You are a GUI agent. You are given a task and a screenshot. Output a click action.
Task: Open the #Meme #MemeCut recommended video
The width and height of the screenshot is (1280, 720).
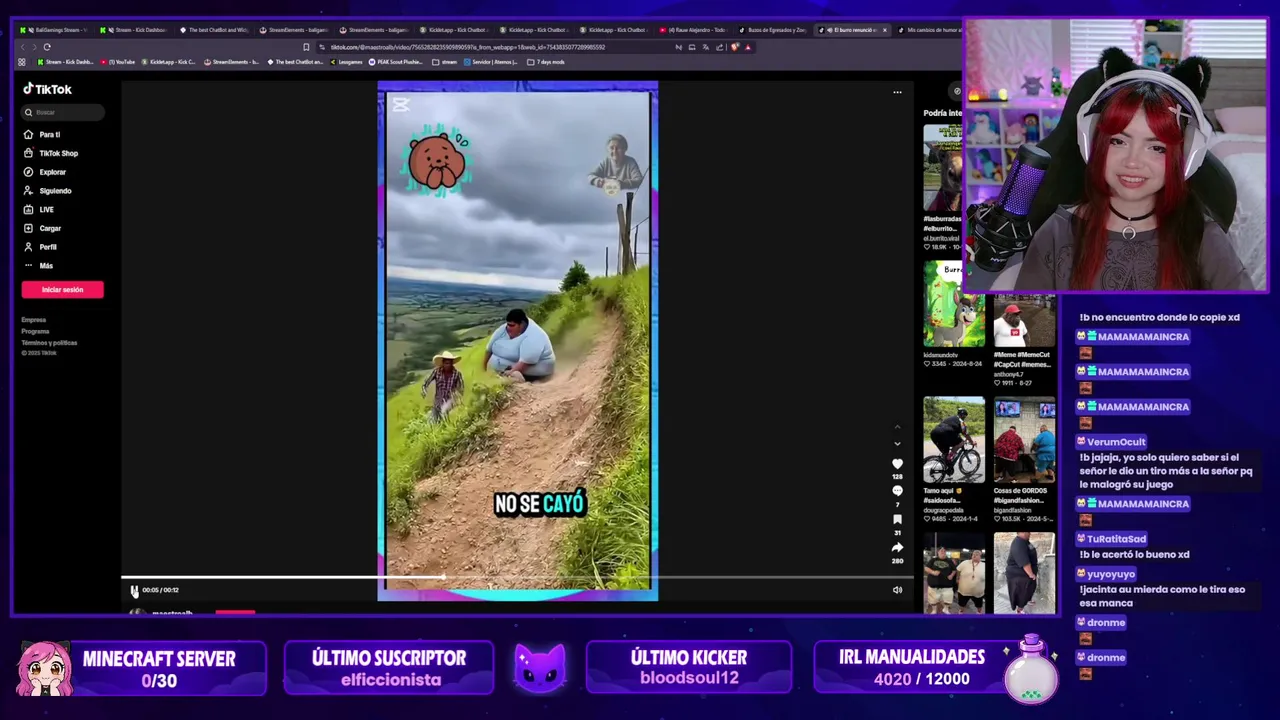pos(1024,320)
